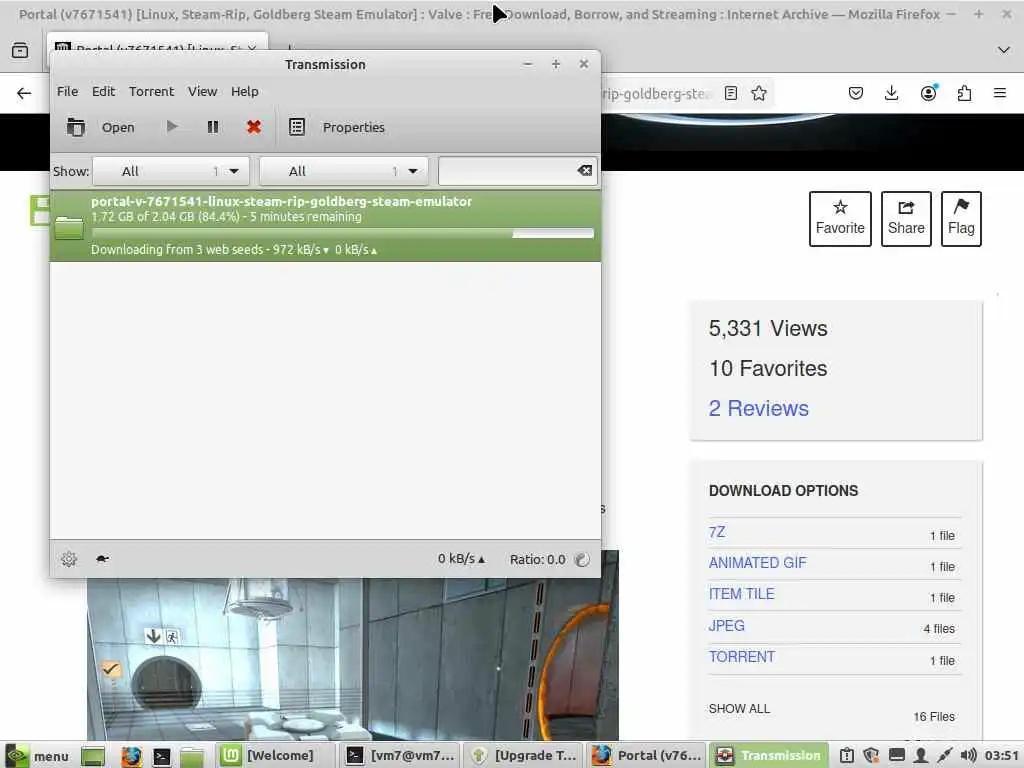Open Firefox View icon in tab bar
The width and height of the screenshot is (1024, 768).
coord(20,50)
